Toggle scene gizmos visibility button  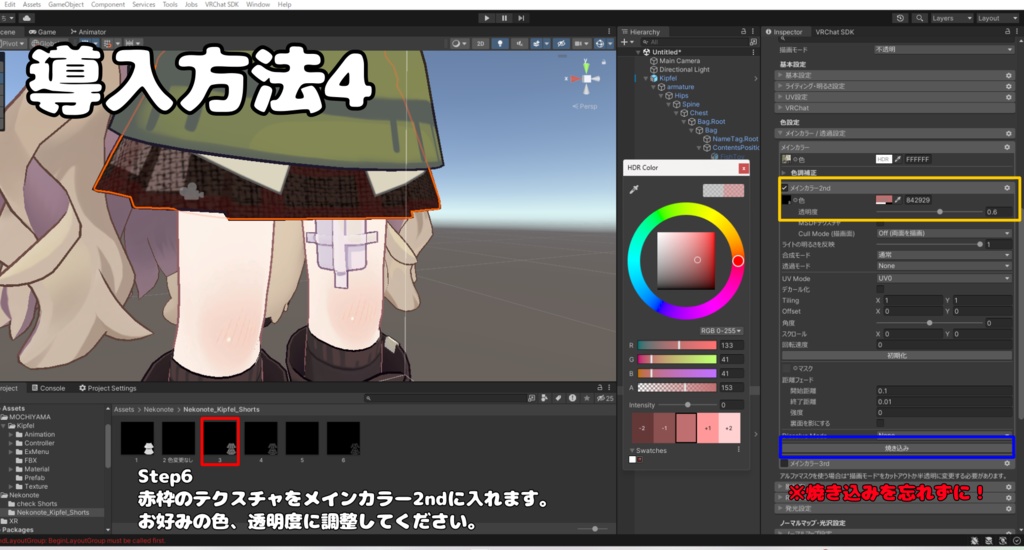coord(602,44)
